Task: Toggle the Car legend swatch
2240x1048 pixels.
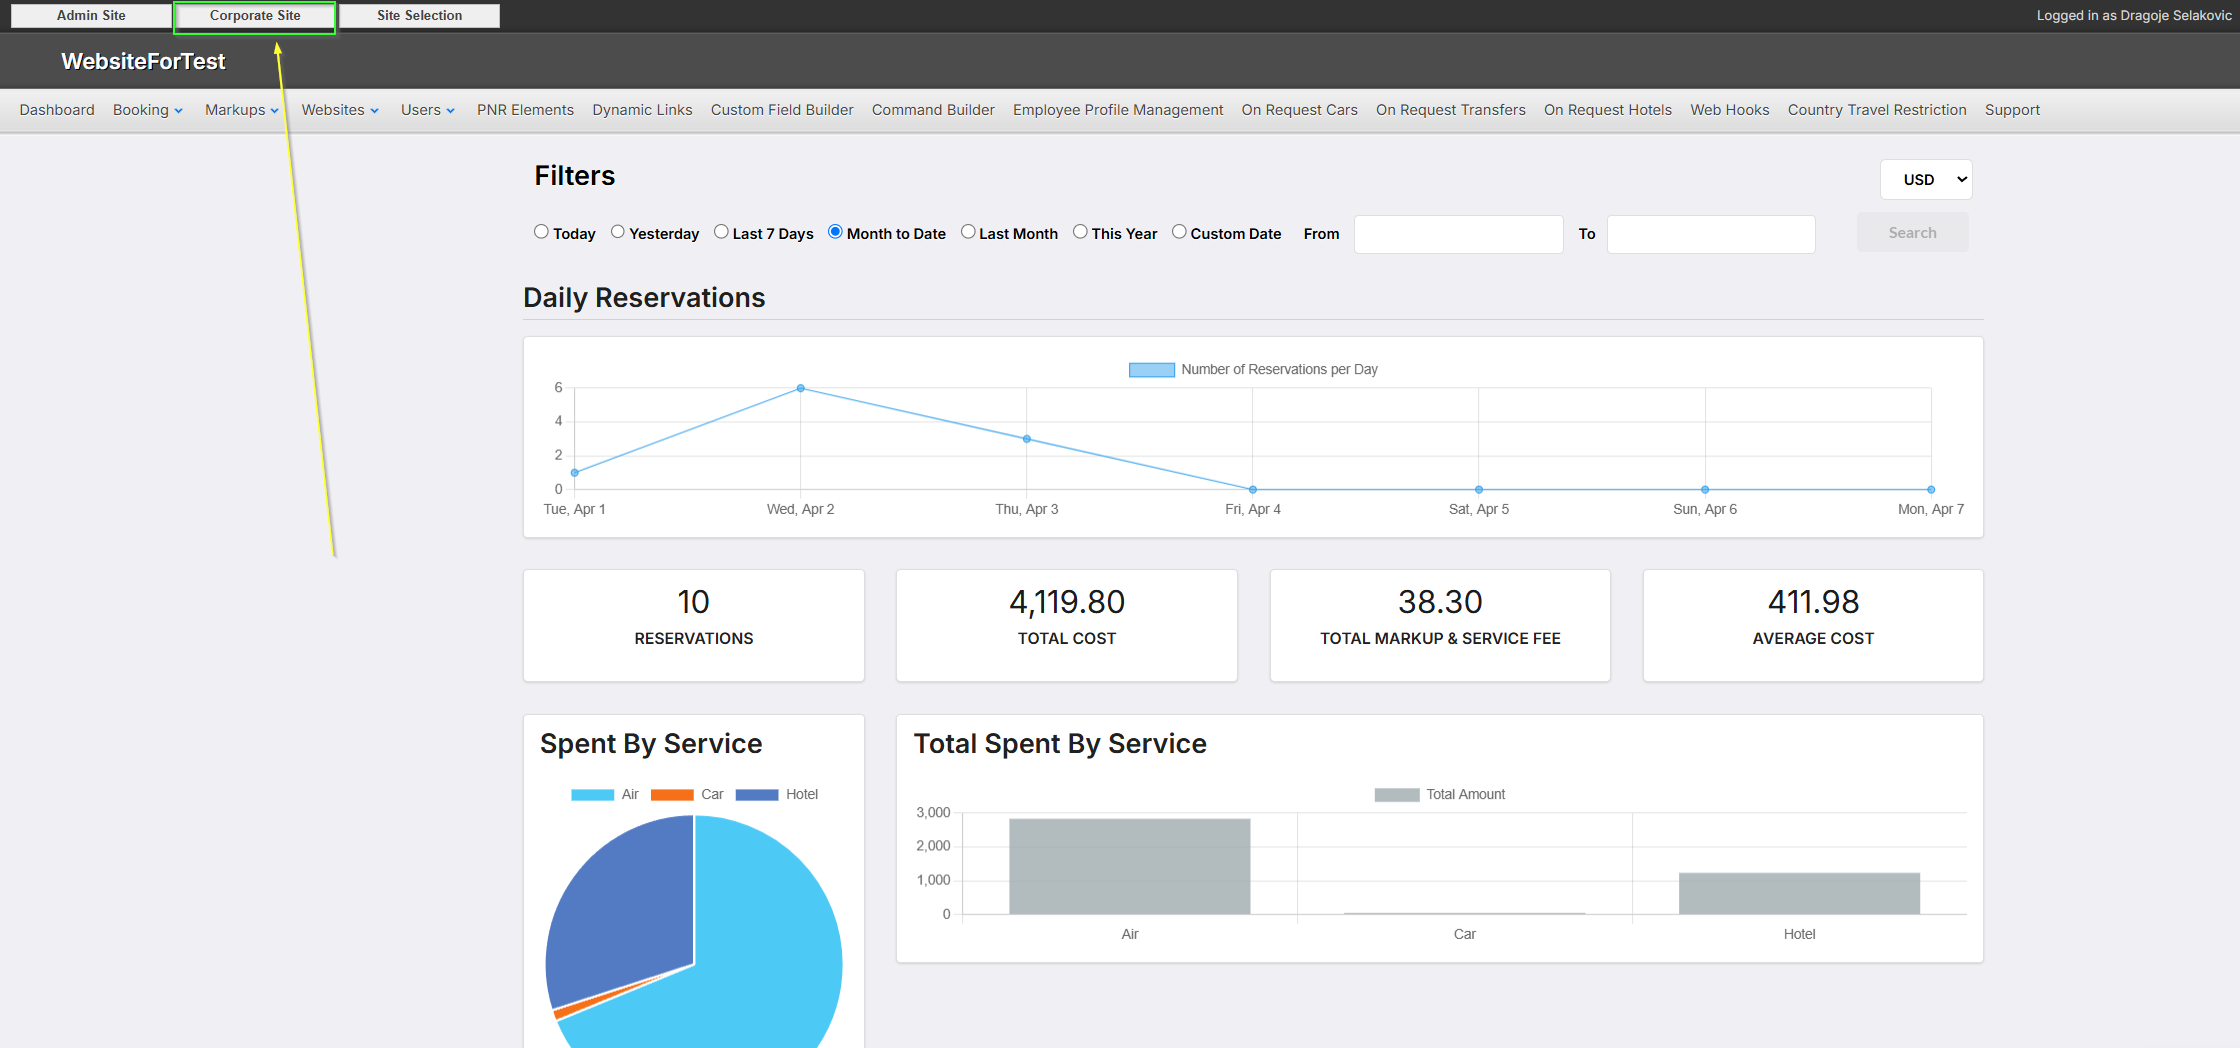Action: click(x=672, y=795)
